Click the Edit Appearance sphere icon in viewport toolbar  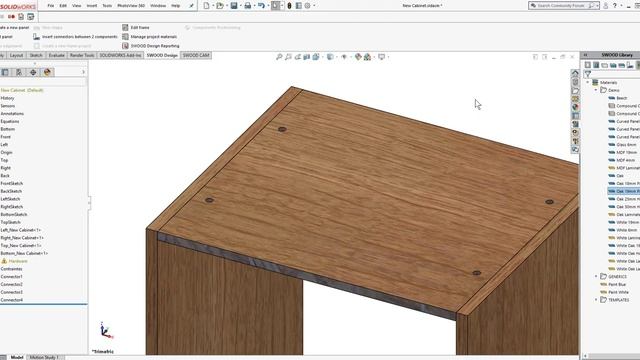[358, 57]
